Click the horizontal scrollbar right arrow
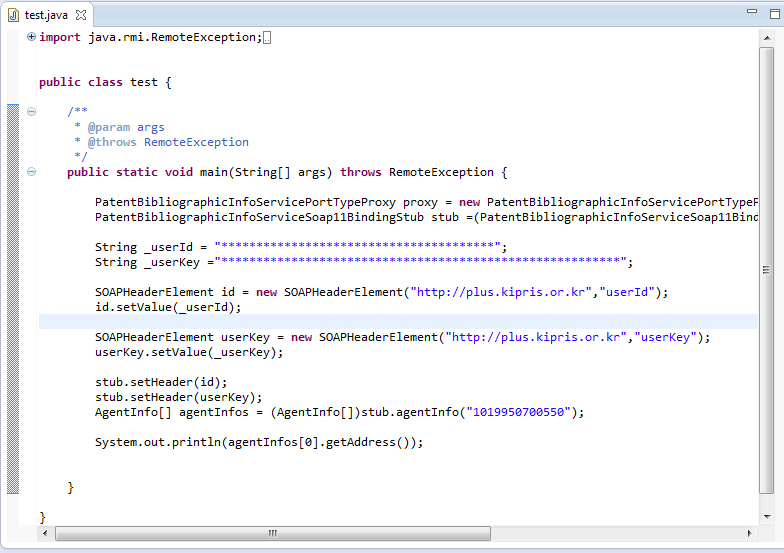 click(751, 533)
